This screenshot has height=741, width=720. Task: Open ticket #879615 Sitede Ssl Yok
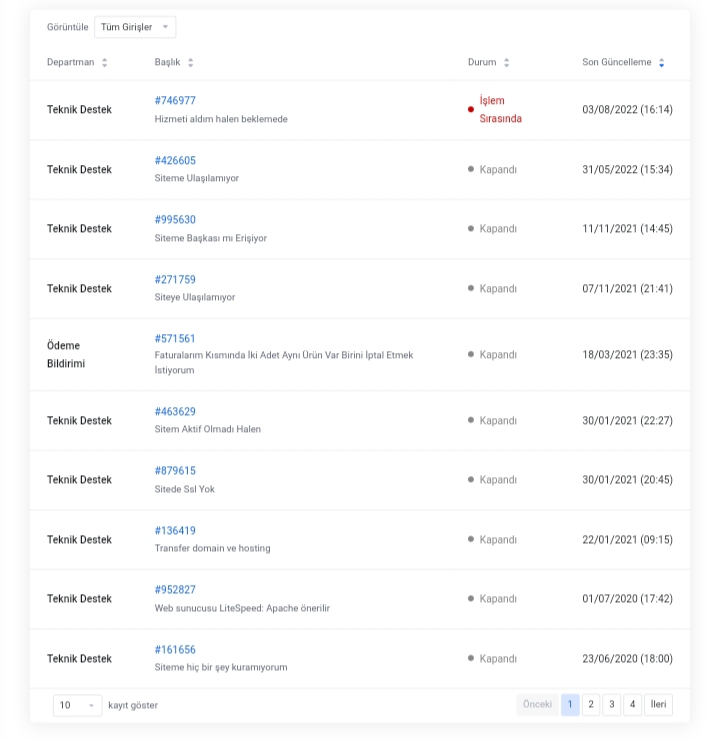[175, 471]
